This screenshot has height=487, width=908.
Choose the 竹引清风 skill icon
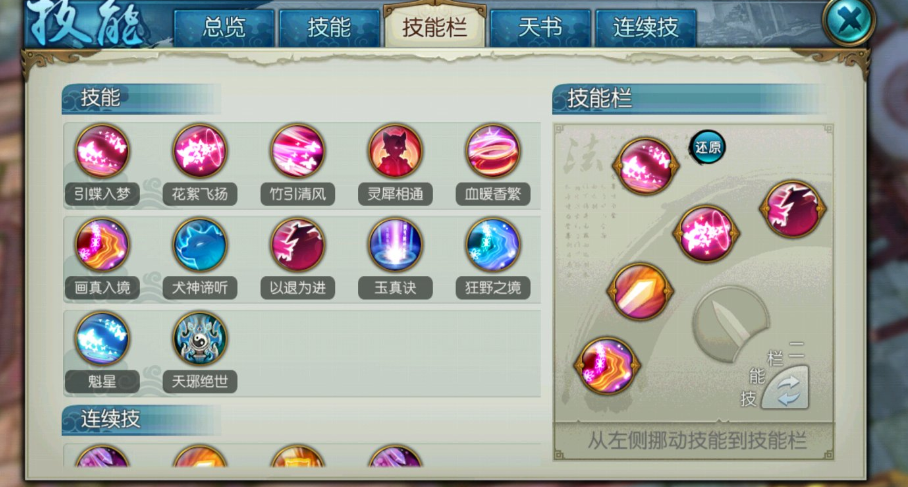point(297,151)
